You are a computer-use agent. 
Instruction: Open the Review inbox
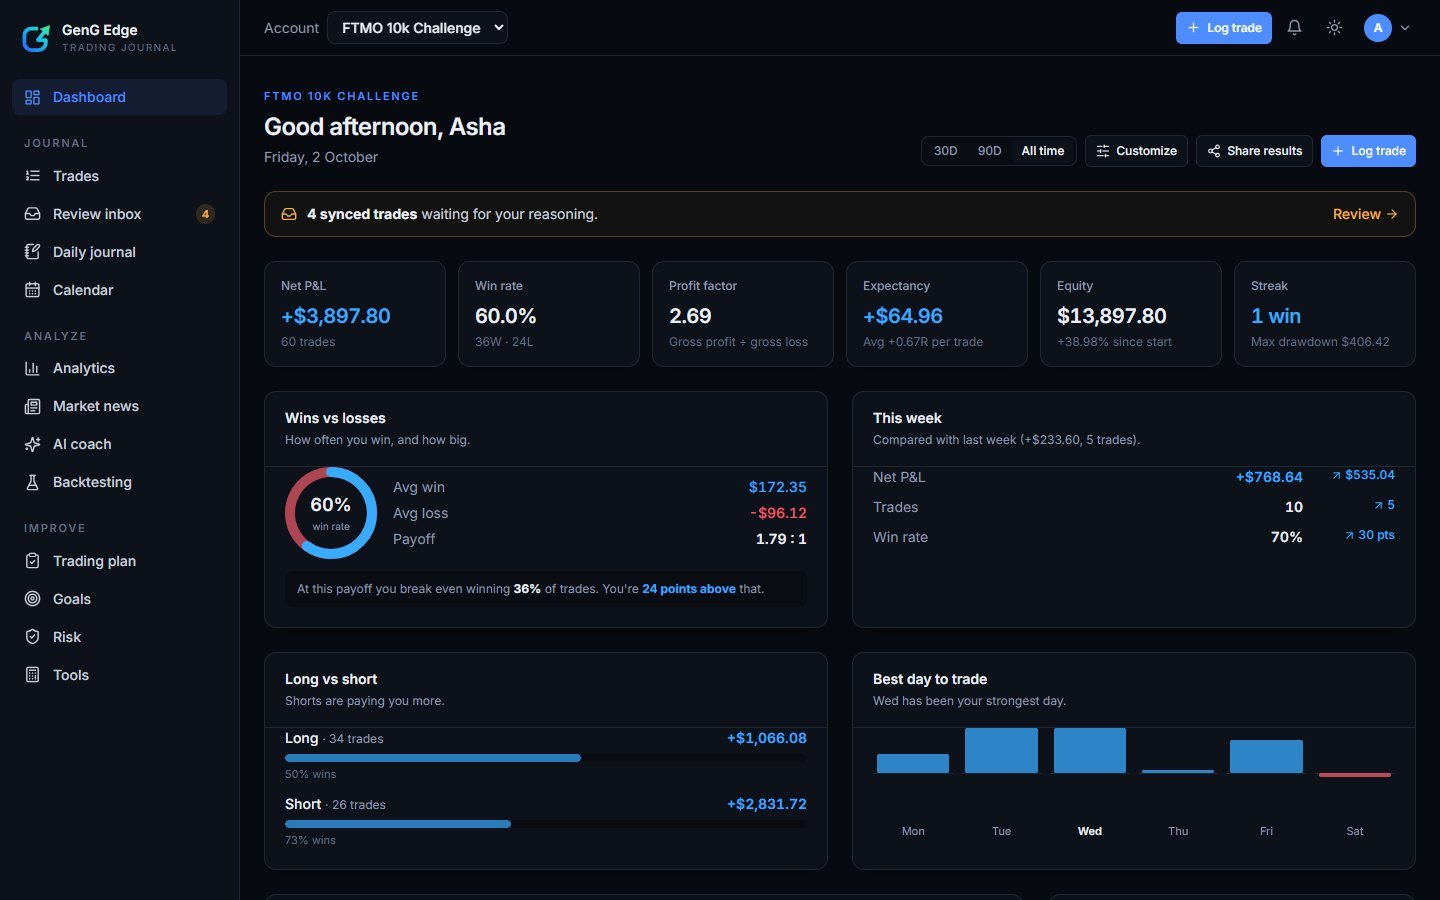point(119,214)
